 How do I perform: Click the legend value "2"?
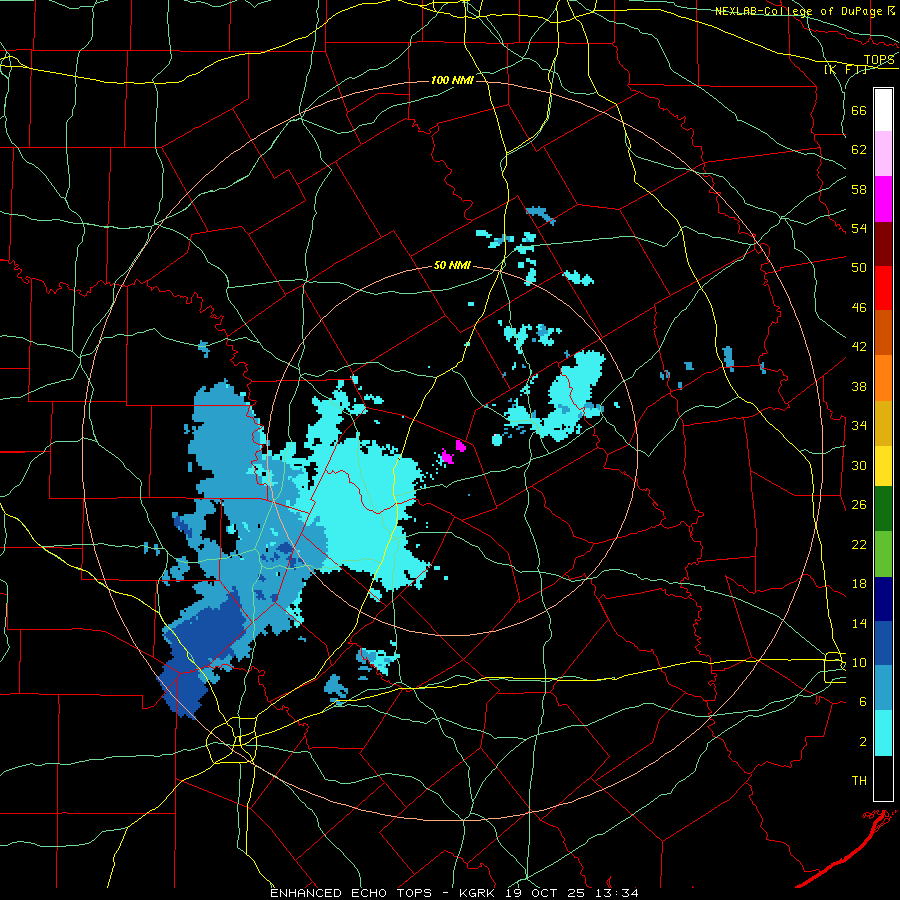click(863, 742)
